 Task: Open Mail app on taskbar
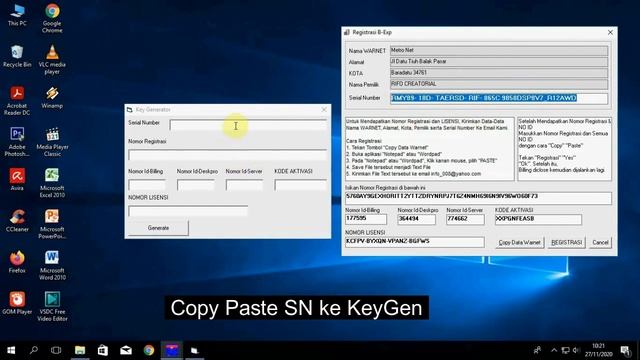pos(126,350)
